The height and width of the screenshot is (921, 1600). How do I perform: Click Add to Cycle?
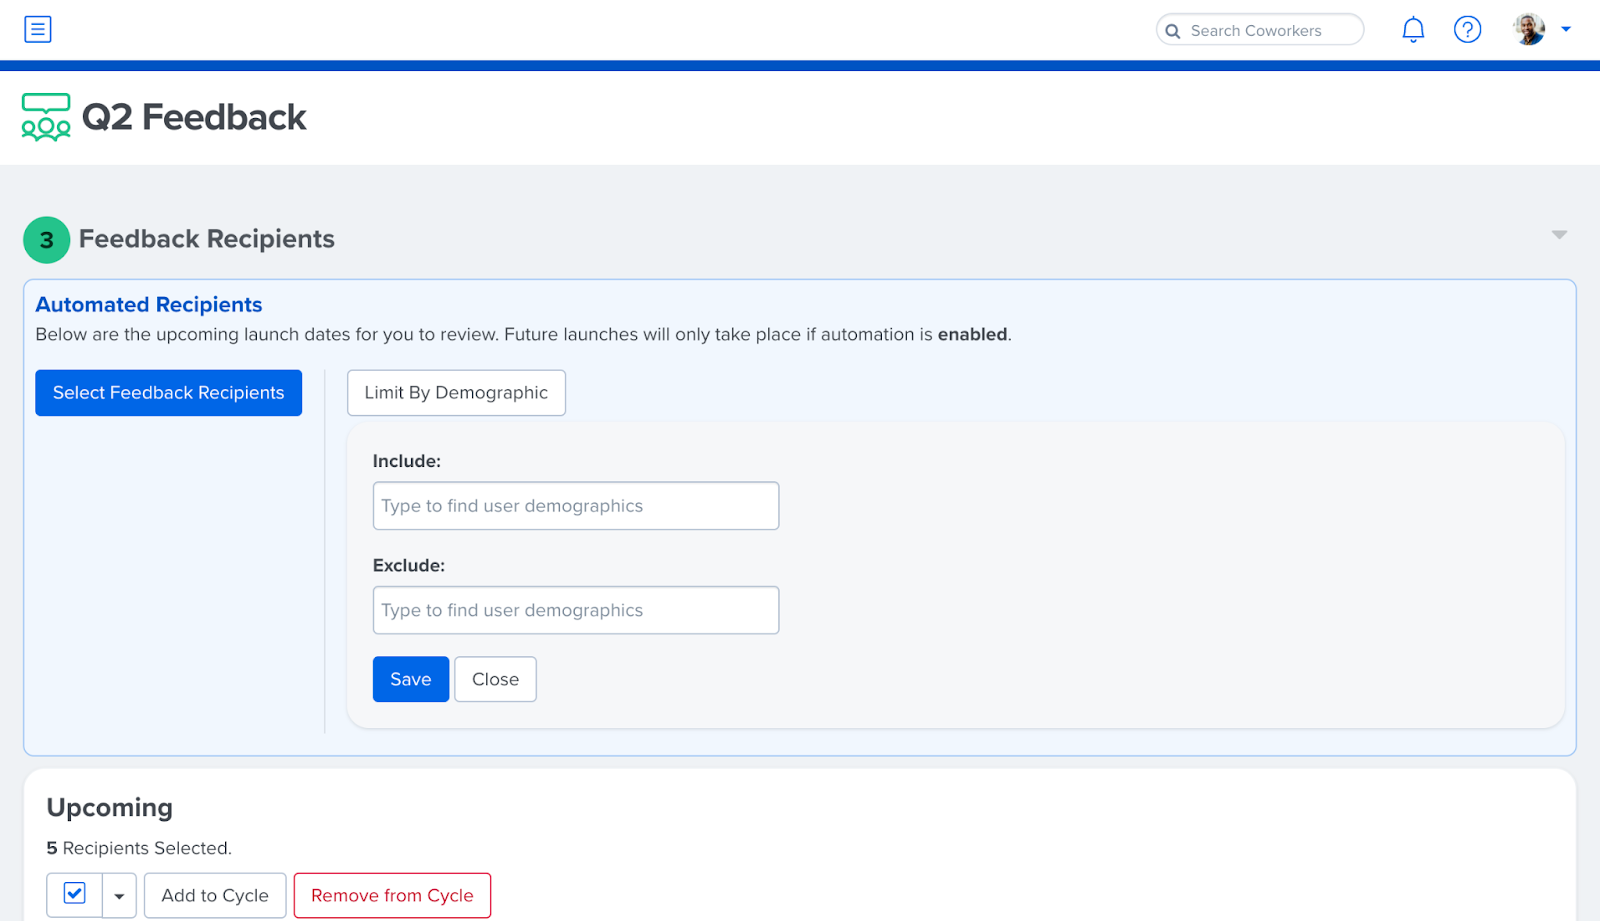215,896
